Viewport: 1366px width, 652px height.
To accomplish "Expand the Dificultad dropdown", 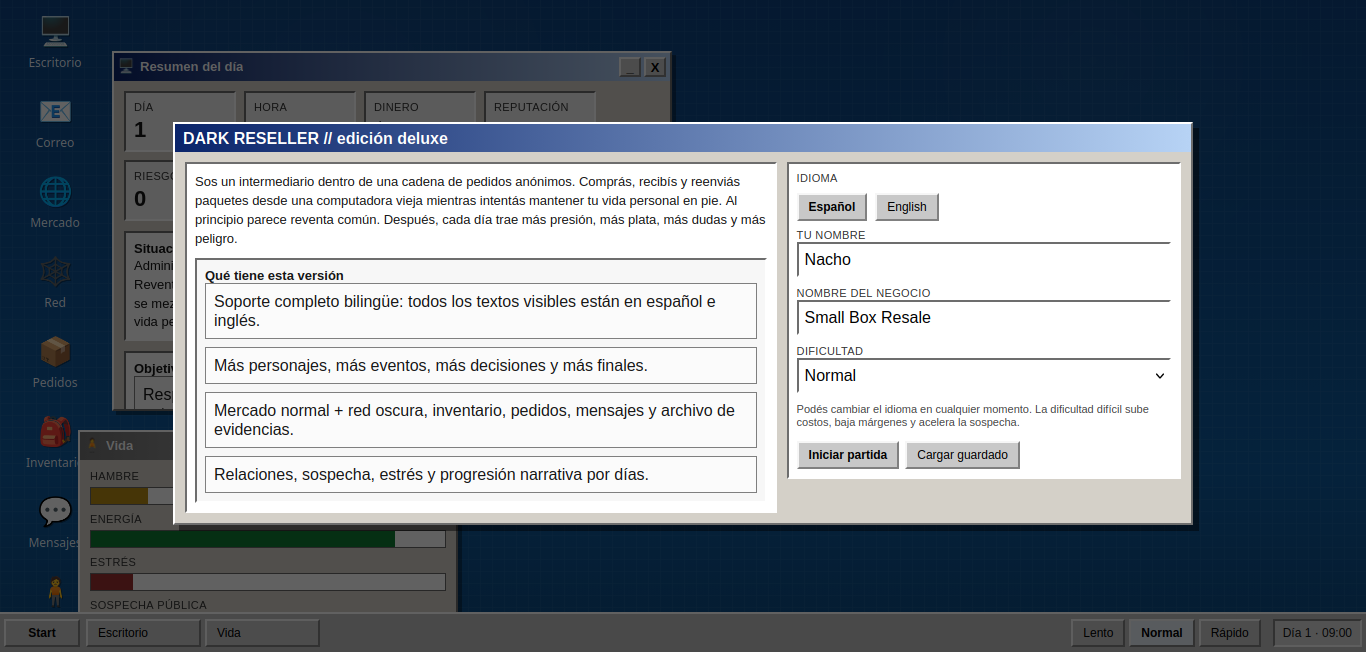I will (984, 375).
